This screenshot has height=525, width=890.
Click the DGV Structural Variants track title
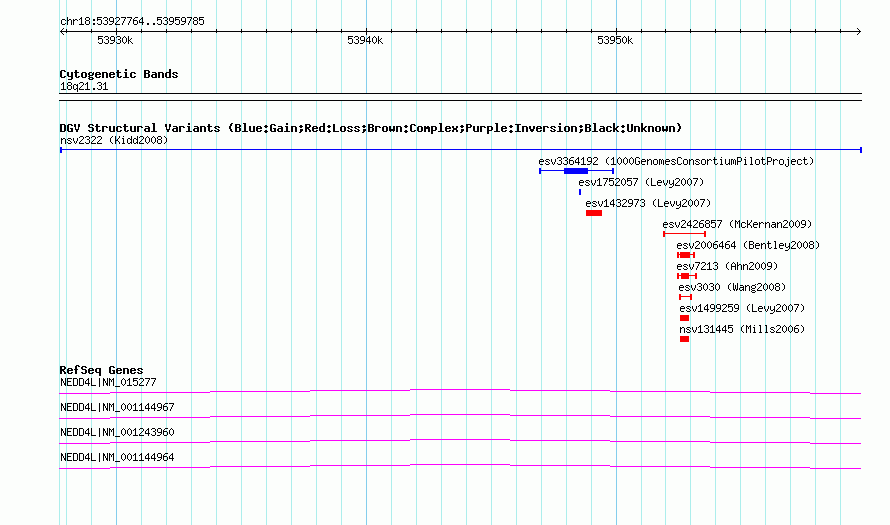[x=371, y=128]
